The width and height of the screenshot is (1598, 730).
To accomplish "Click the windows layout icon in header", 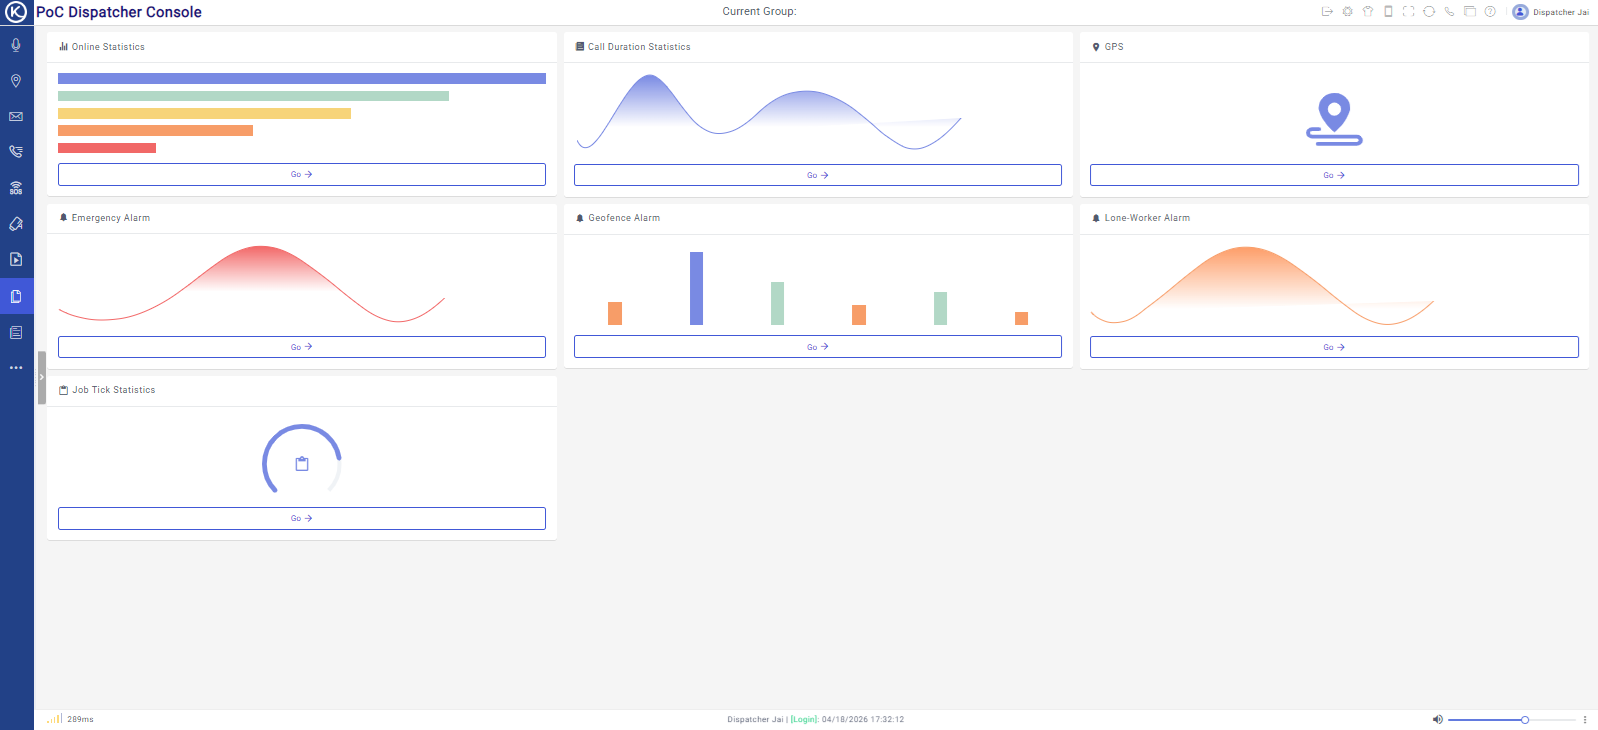I will [1470, 12].
